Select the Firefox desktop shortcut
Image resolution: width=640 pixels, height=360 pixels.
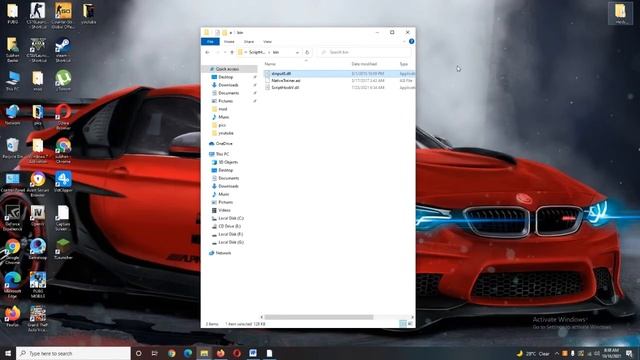[13, 317]
